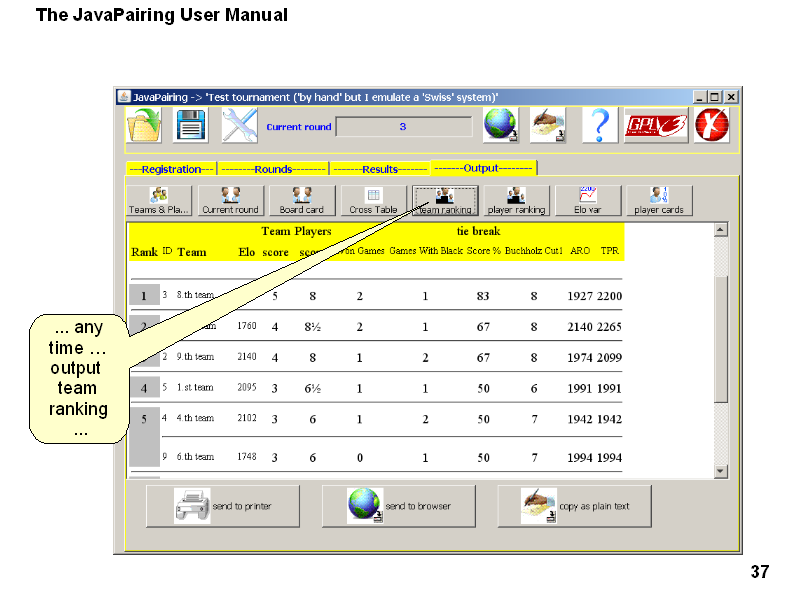
Task: Open the Elo var report
Action: (x=587, y=201)
